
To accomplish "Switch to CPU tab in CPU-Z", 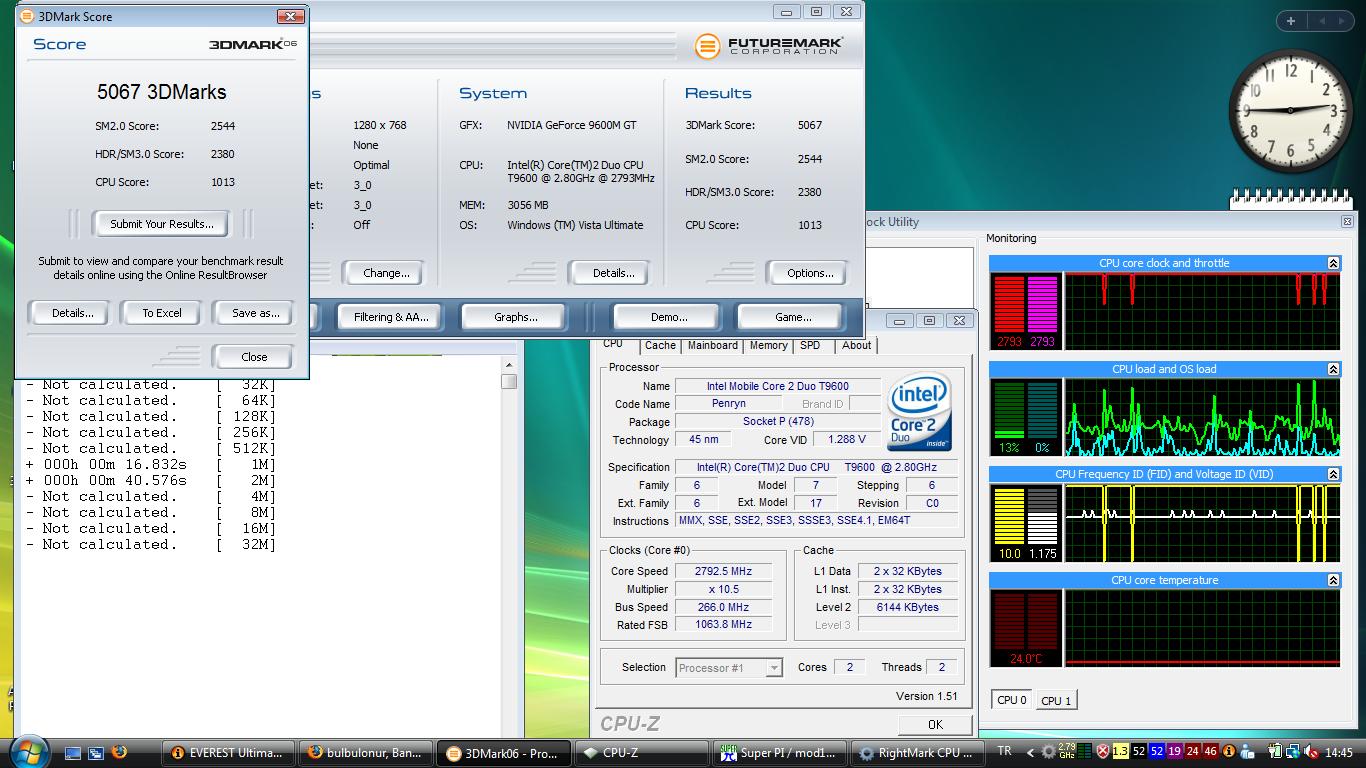I will coord(613,344).
